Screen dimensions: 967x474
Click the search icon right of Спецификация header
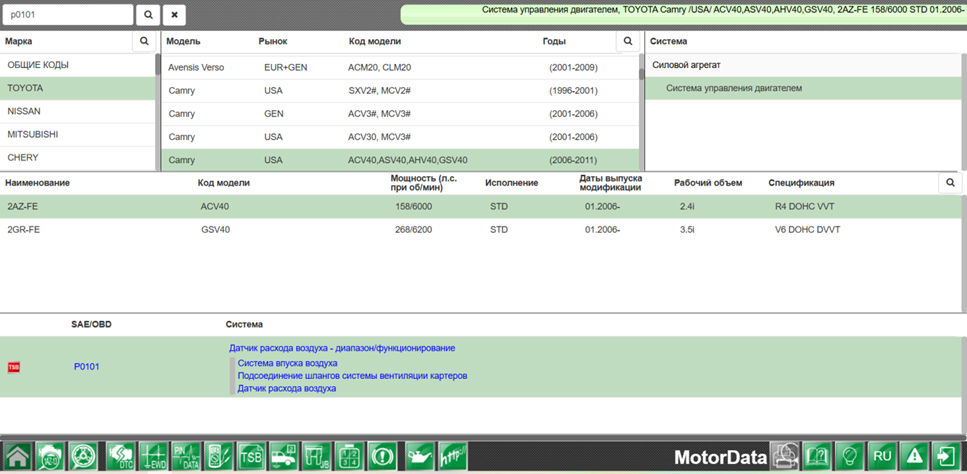950,182
